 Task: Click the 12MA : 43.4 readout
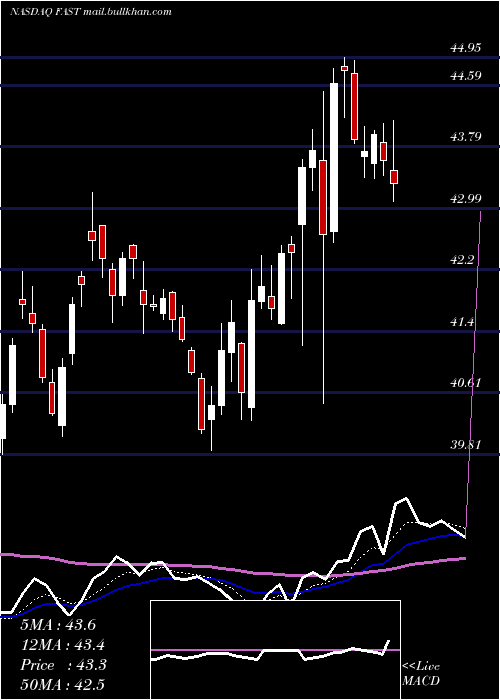coord(63,645)
